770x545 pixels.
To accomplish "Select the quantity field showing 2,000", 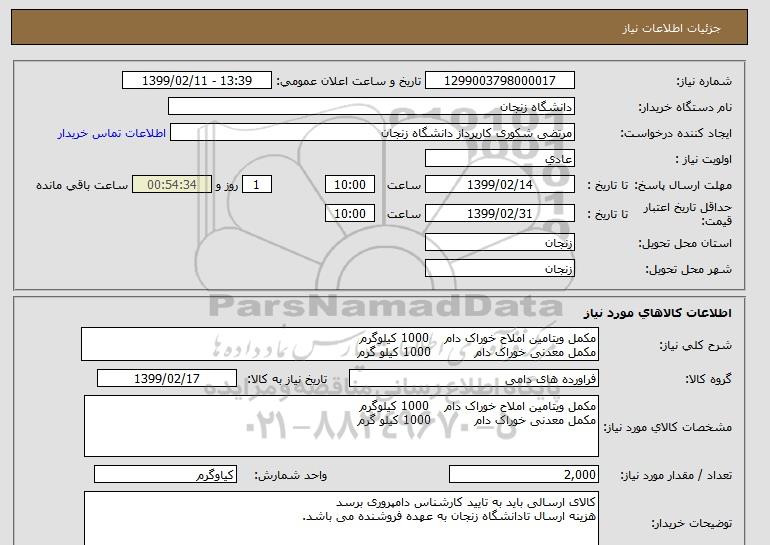I will coord(523,475).
